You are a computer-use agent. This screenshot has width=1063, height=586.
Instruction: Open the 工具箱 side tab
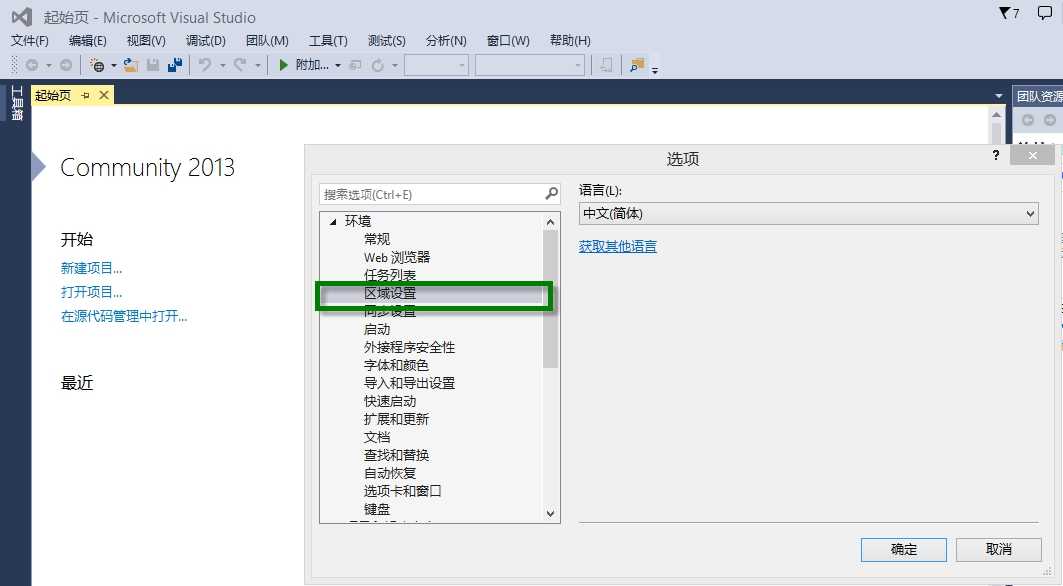17,103
